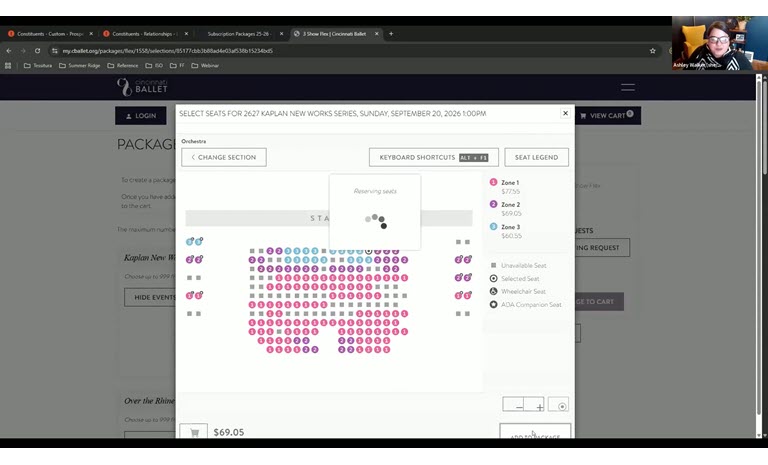Screen dimensions: 768x465
Task: Click the pink Zone 1 legend marker
Action: (x=493, y=182)
